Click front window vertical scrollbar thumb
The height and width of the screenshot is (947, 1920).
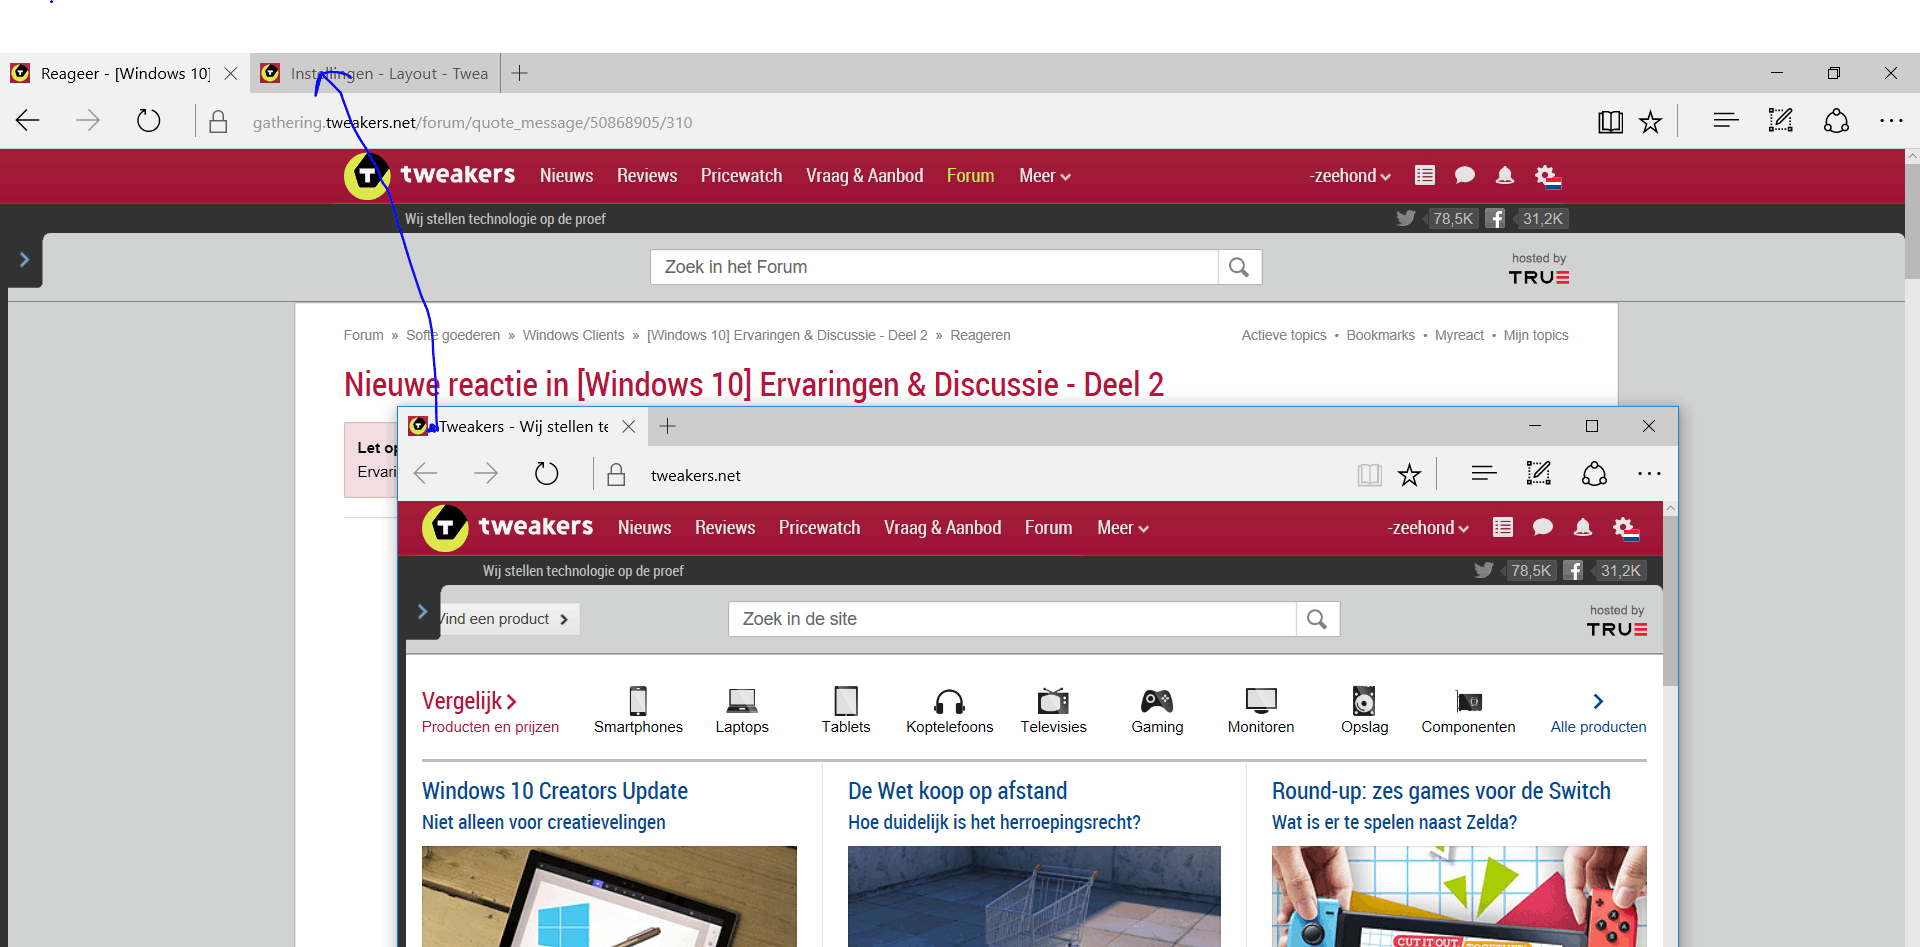pos(1670,600)
